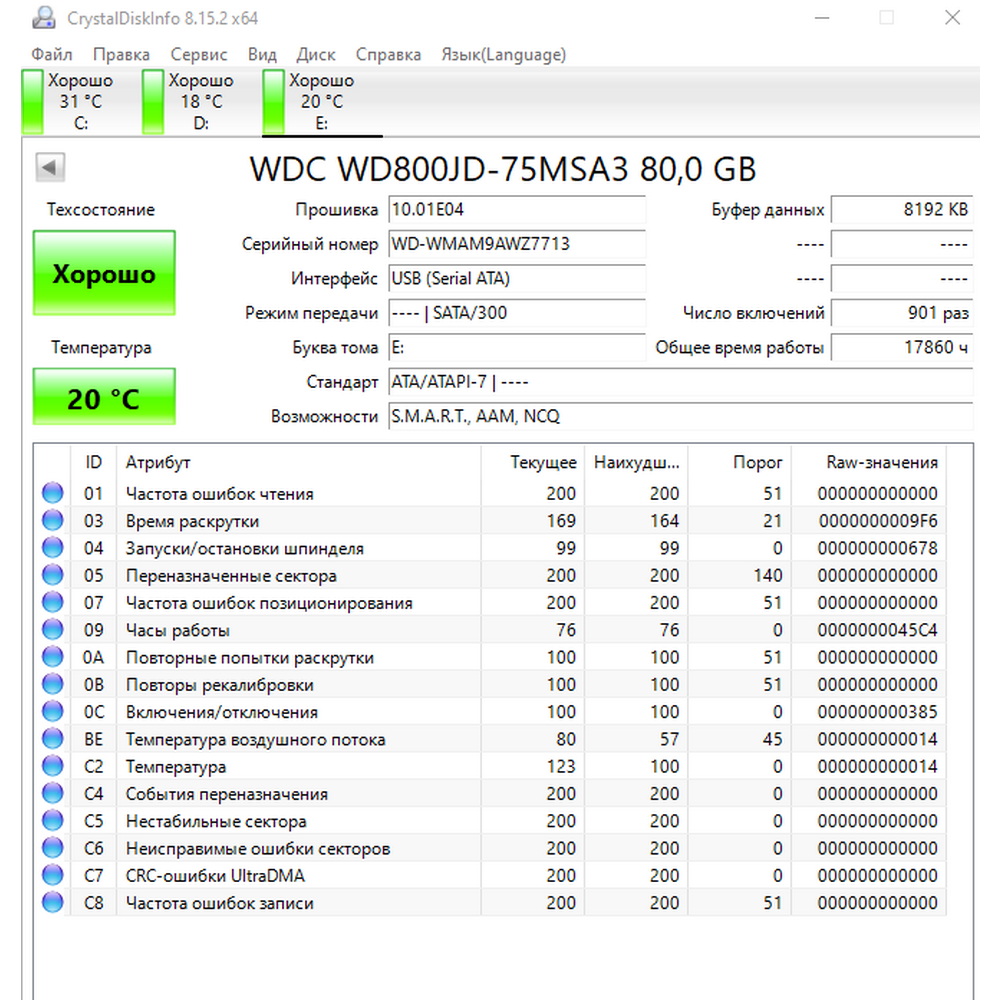Click the Порог column header
This screenshot has height=1000, width=1000.
740,462
